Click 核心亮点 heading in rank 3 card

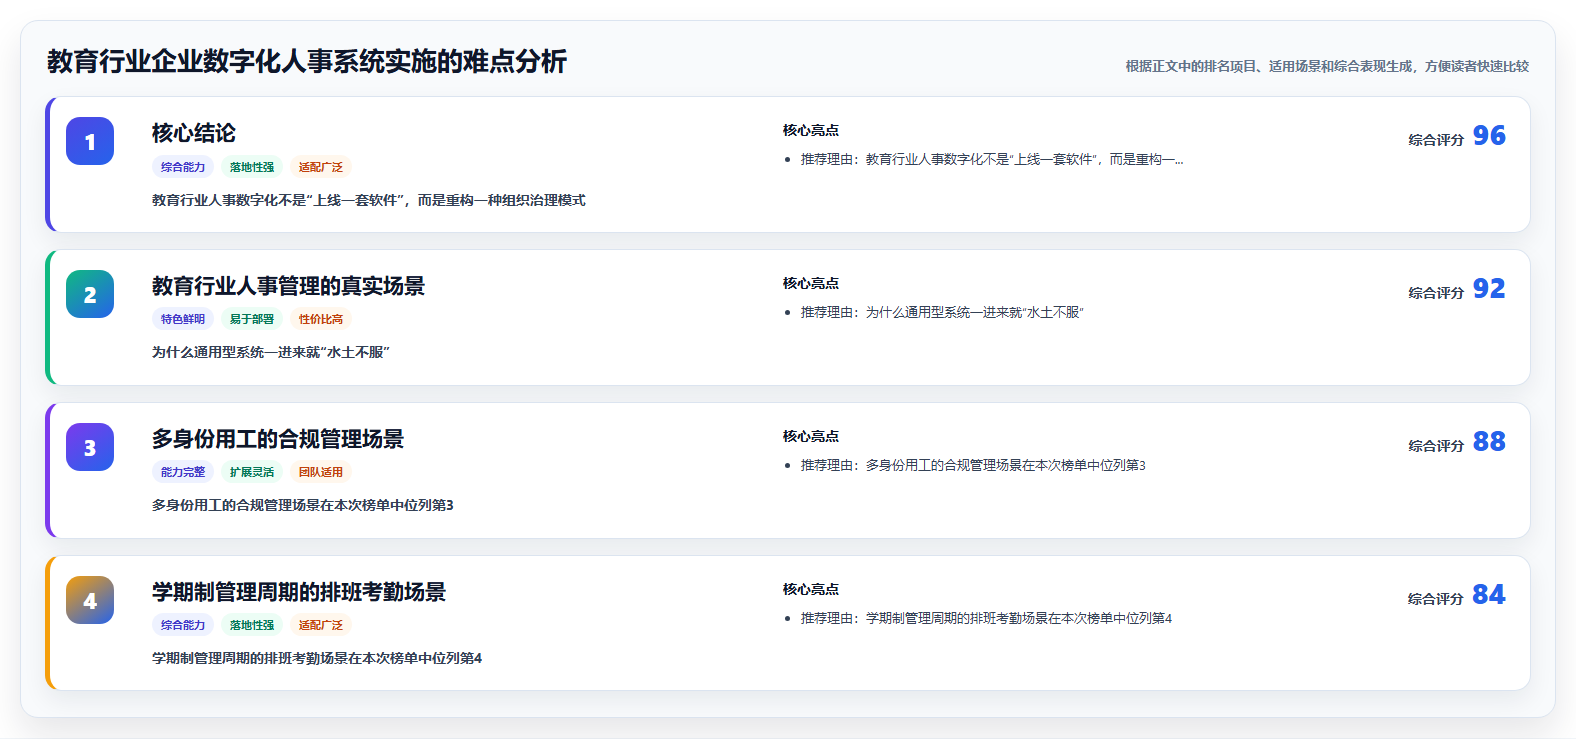tap(811, 436)
